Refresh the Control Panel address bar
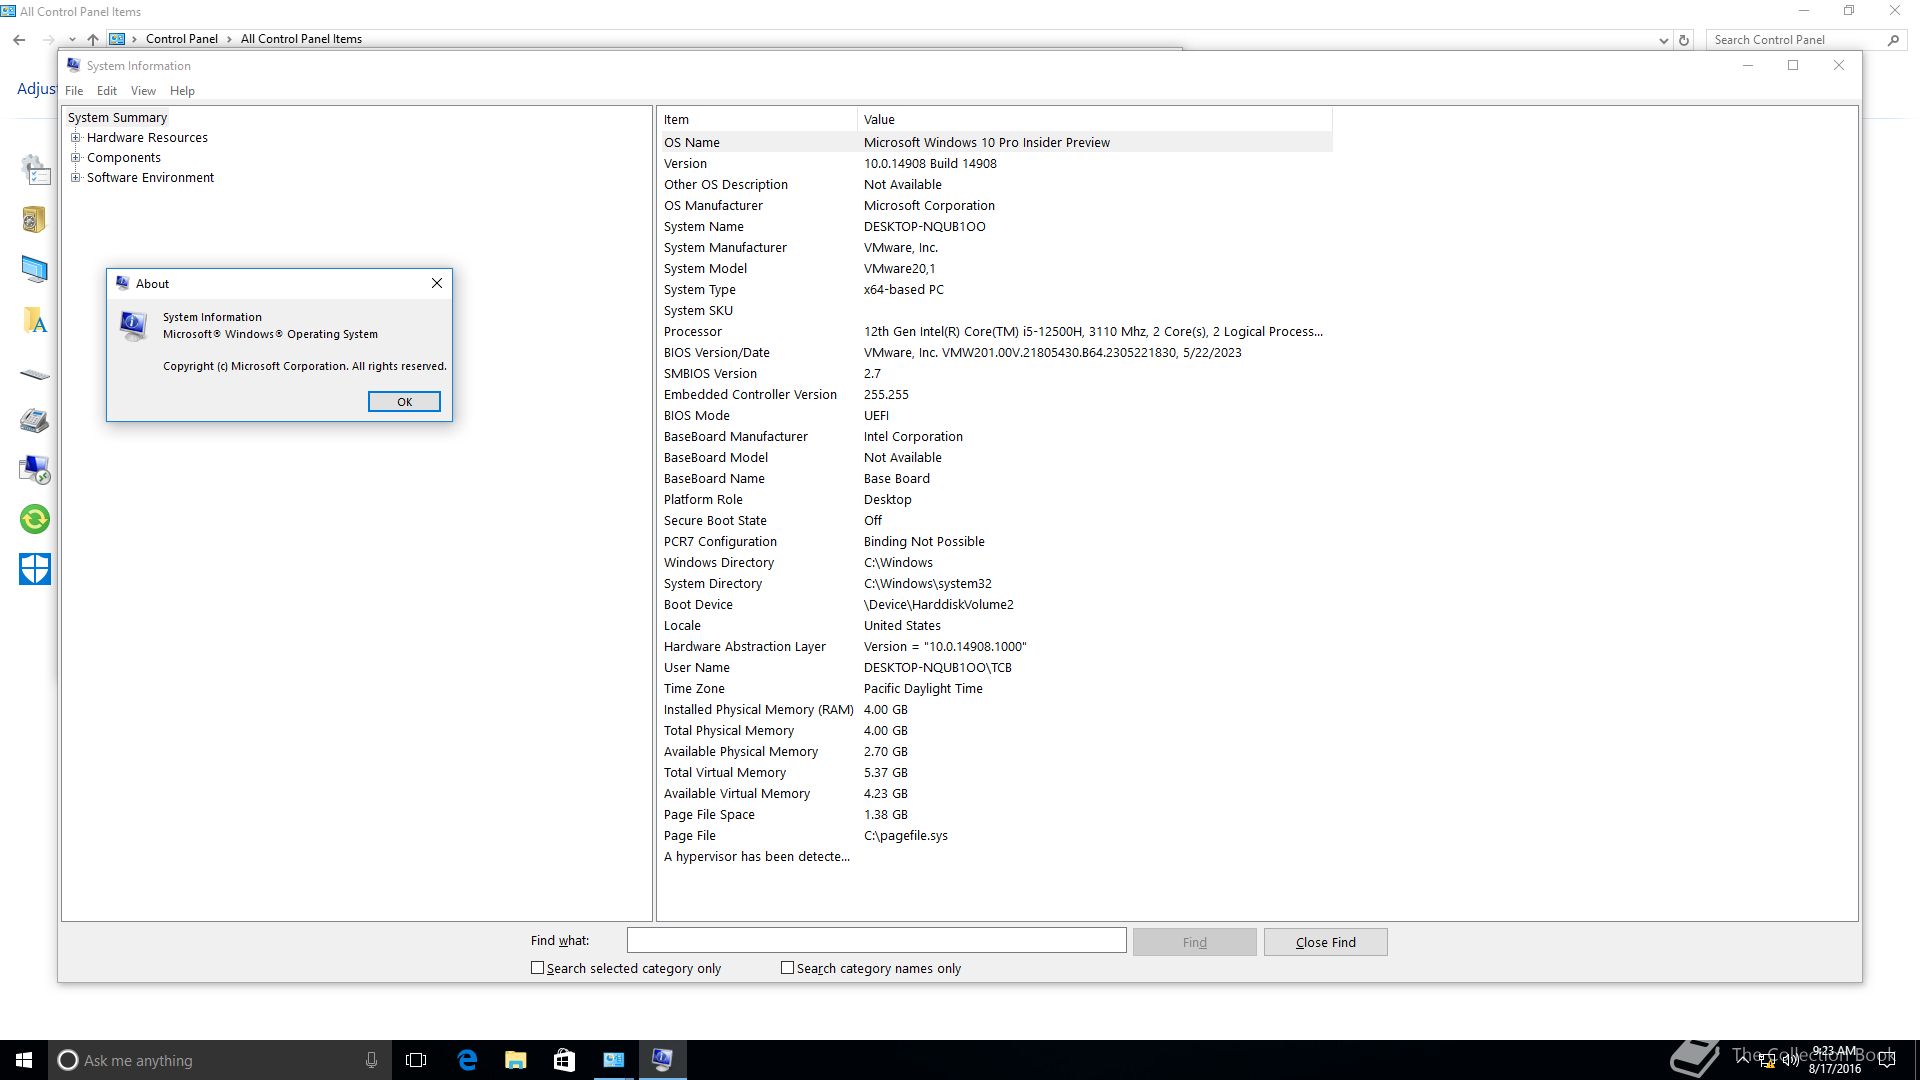1920x1080 pixels. tap(1684, 40)
